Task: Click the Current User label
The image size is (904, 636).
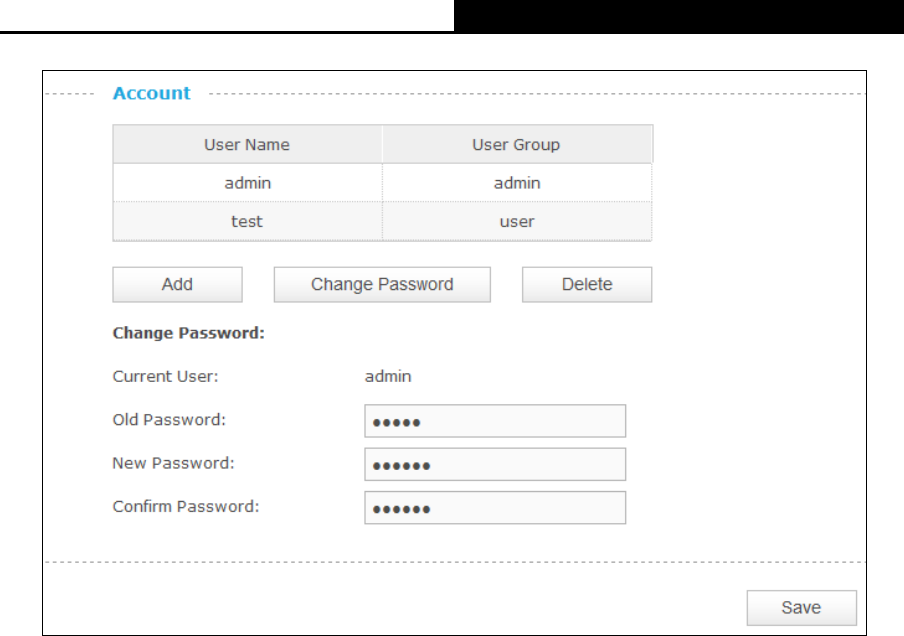Action: (x=165, y=377)
